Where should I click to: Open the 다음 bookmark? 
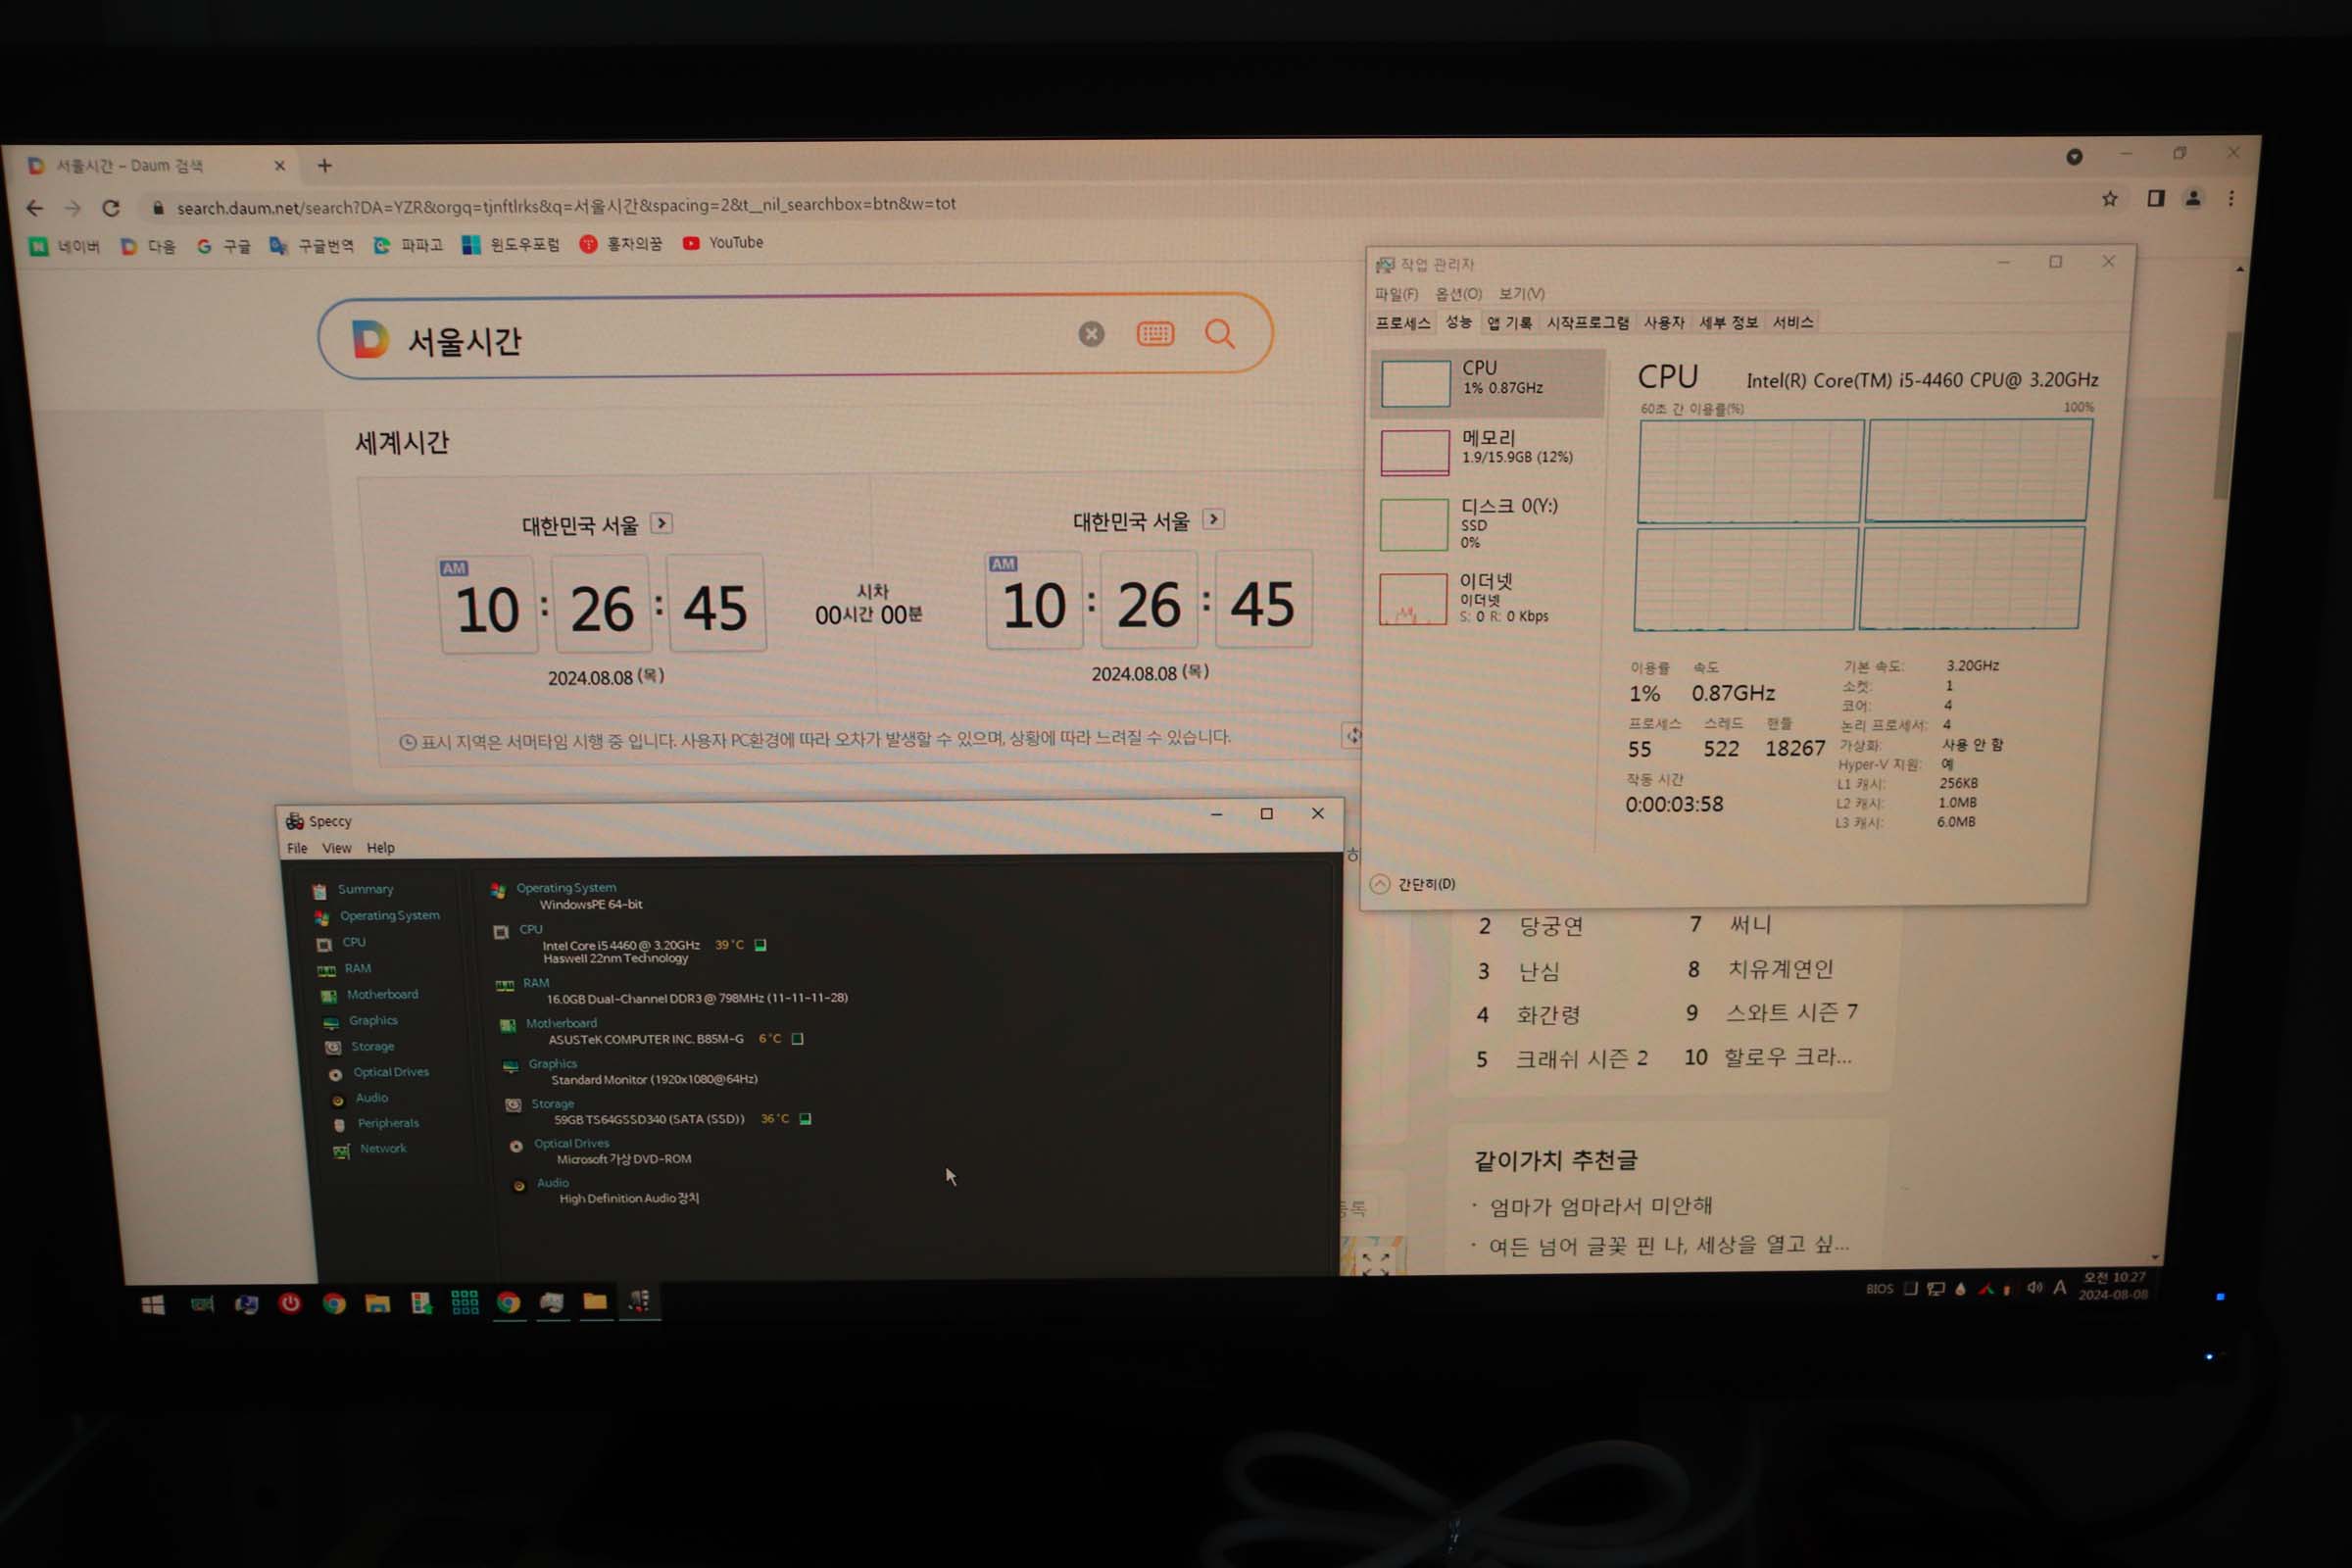click(148, 246)
